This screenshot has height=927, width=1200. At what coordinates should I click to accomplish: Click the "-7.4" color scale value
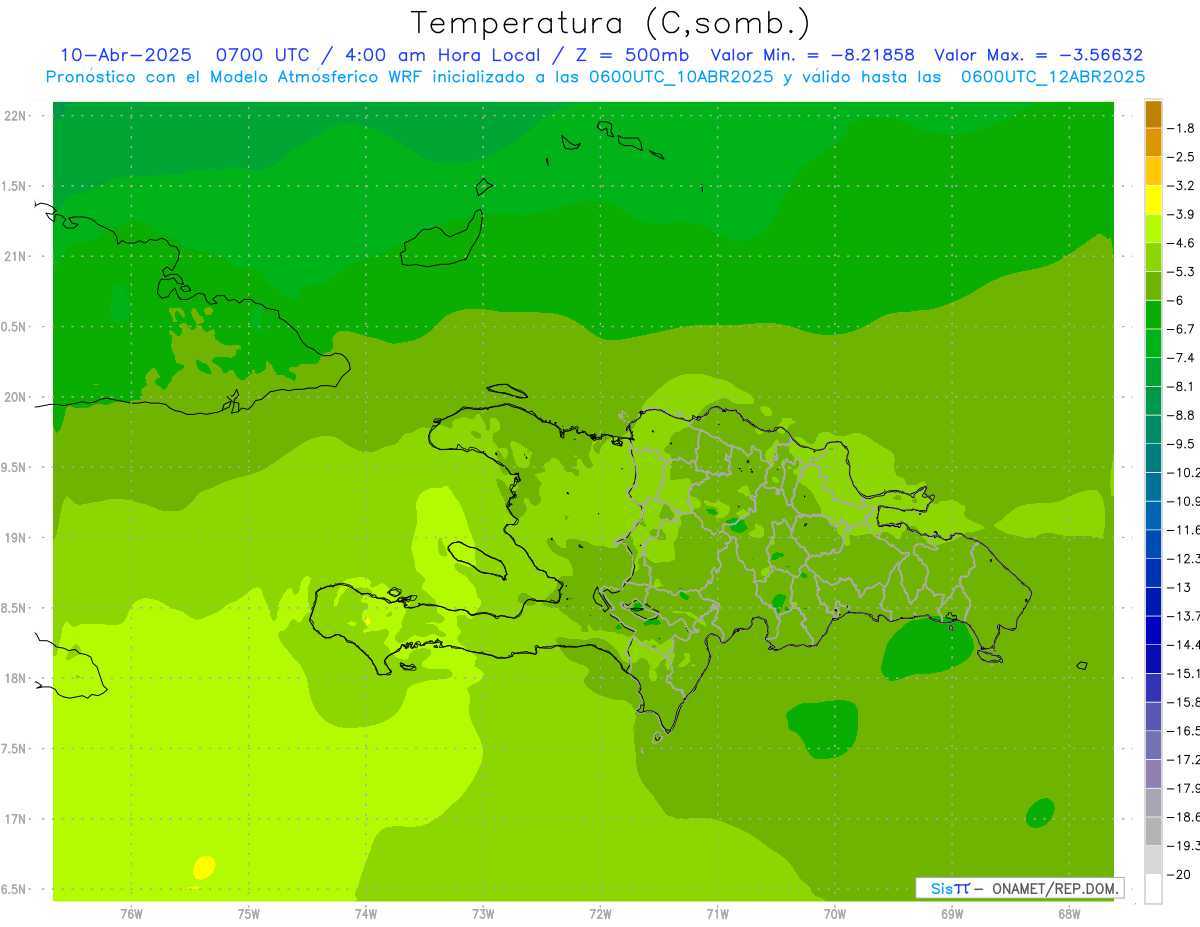1181,358
